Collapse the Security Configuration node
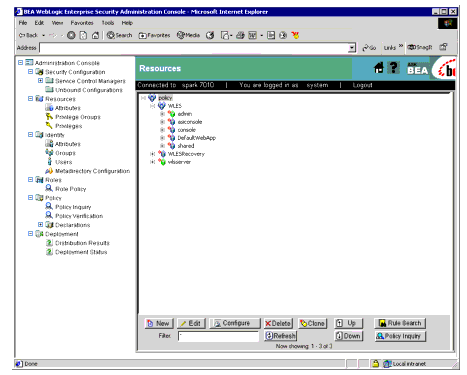 click(x=30, y=71)
